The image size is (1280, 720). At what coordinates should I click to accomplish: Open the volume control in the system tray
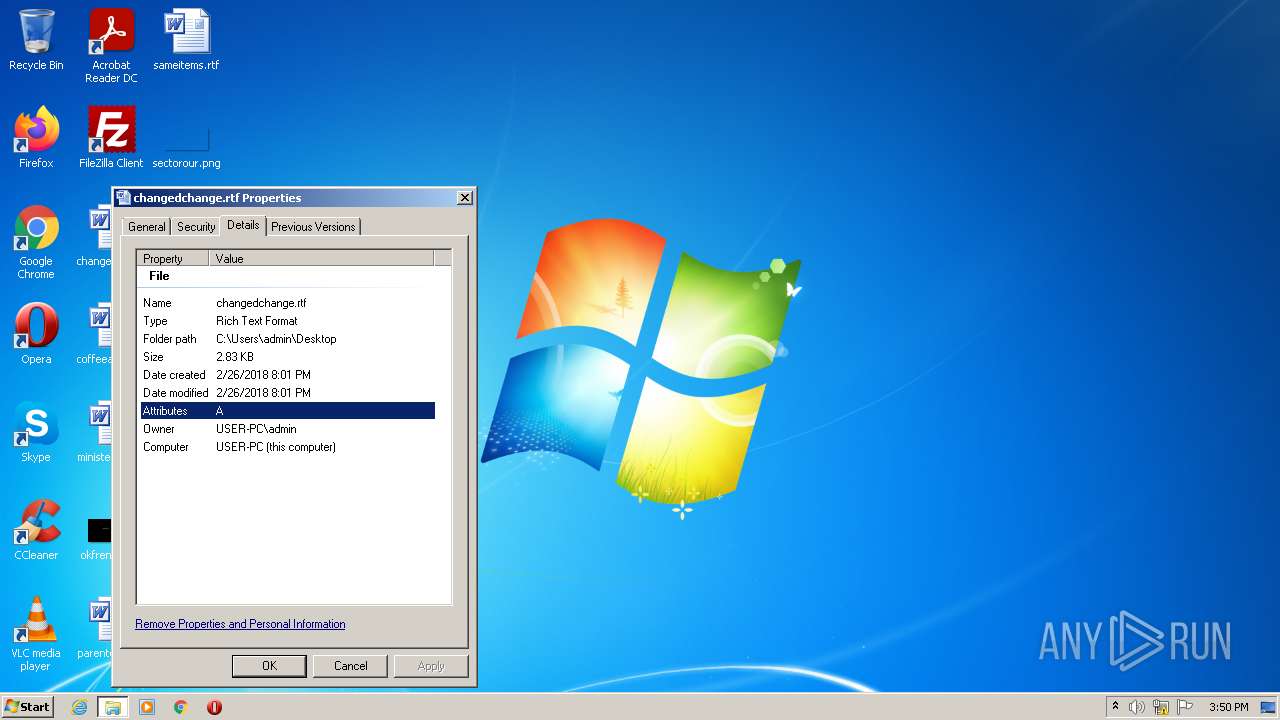[1137, 707]
